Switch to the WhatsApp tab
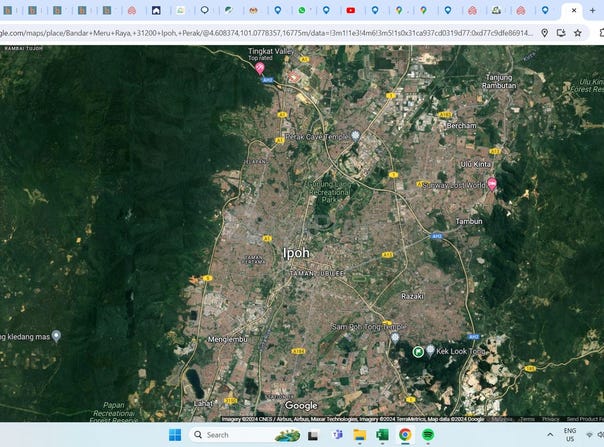The height and width of the screenshot is (447, 604). coord(302,10)
